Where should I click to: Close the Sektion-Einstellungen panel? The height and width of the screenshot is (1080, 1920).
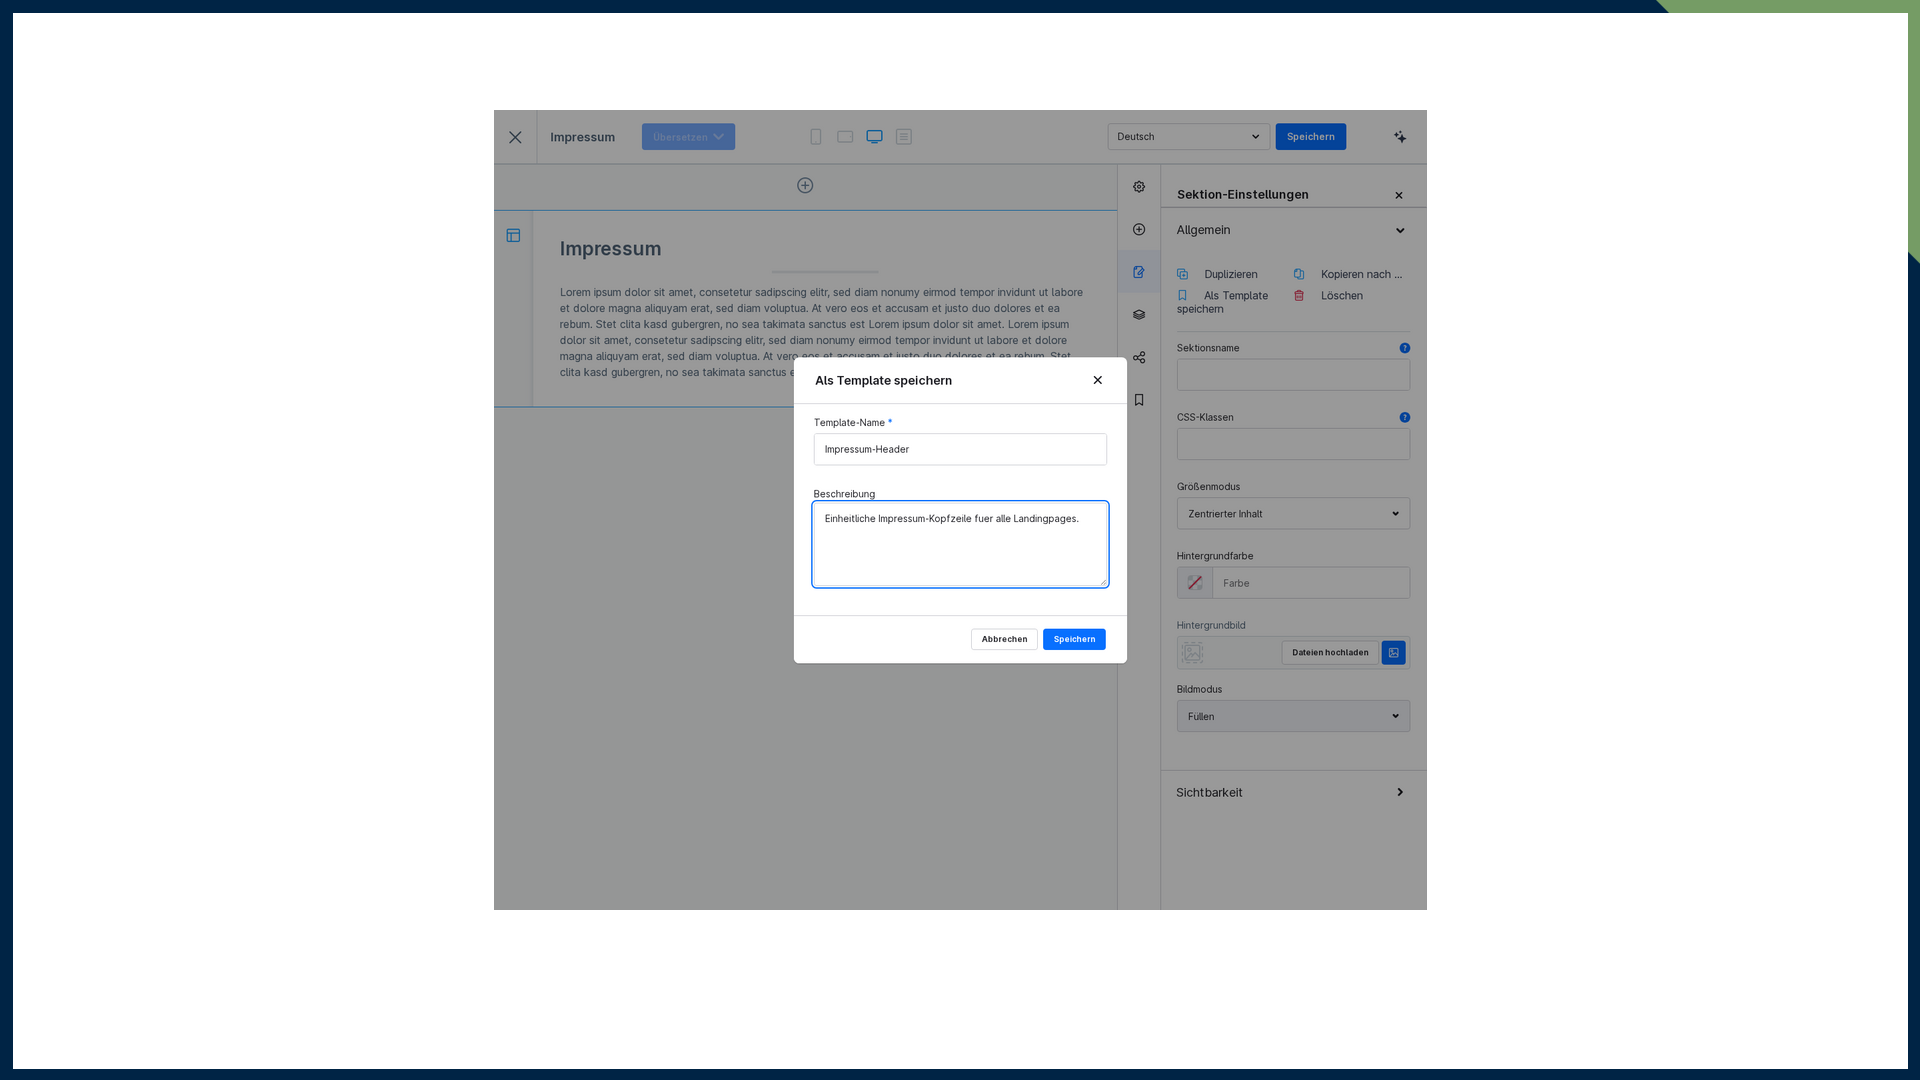click(x=1399, y=196)
